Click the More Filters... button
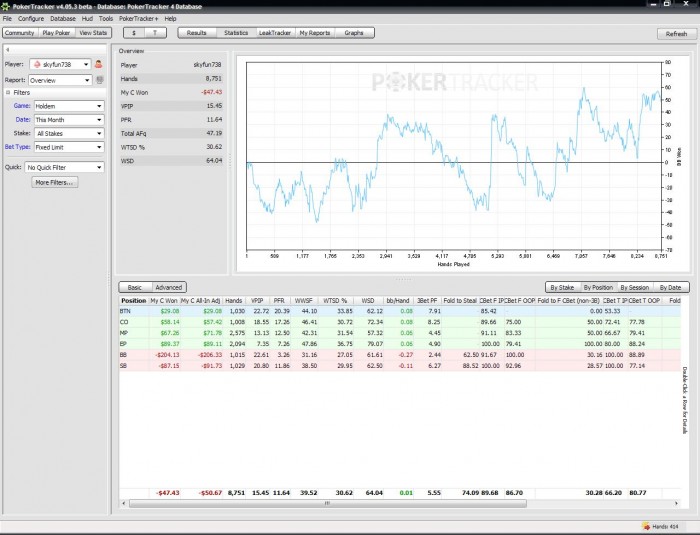700x535 pixels. [x=54, y=183]
